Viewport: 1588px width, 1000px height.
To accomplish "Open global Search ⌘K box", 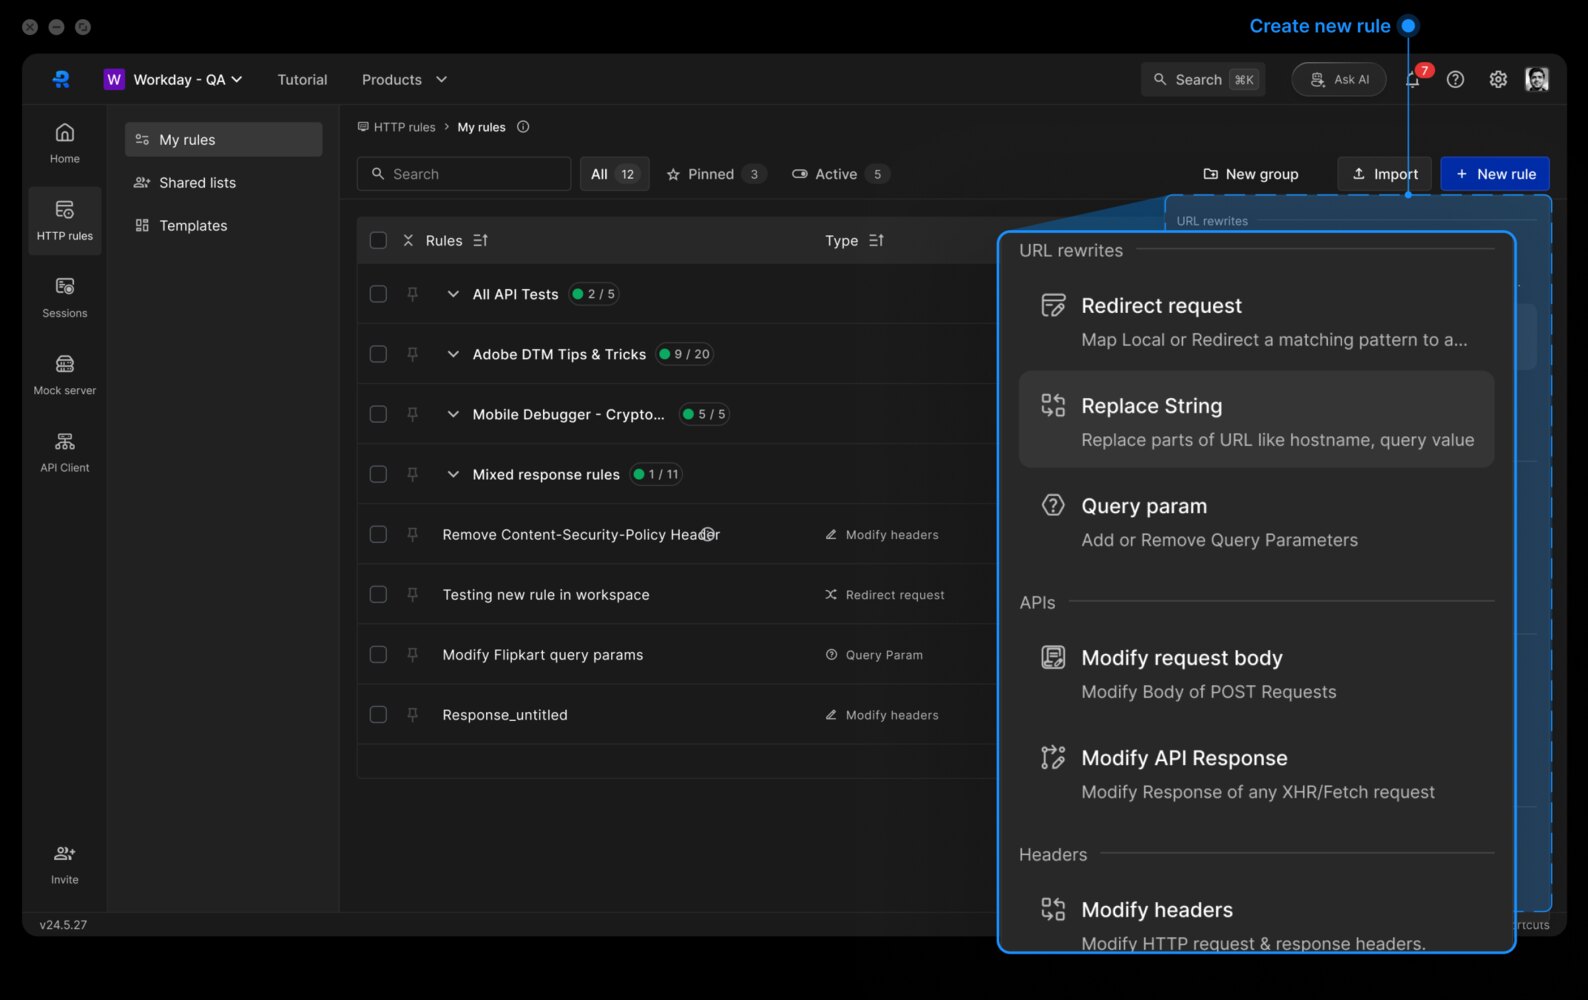I will coord(1203,79).
